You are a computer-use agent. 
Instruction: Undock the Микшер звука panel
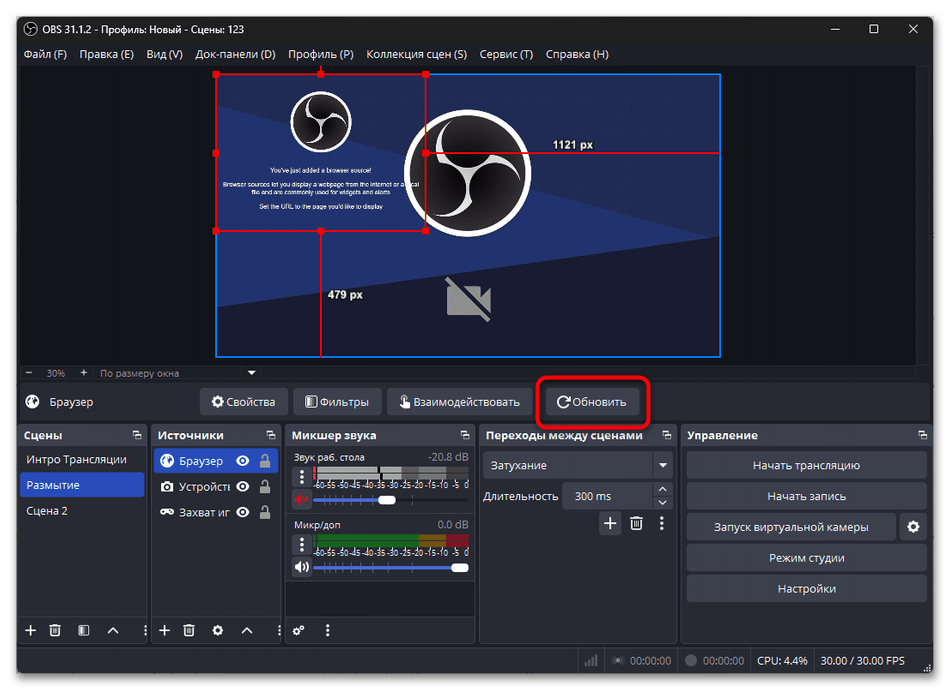[464, 436]
